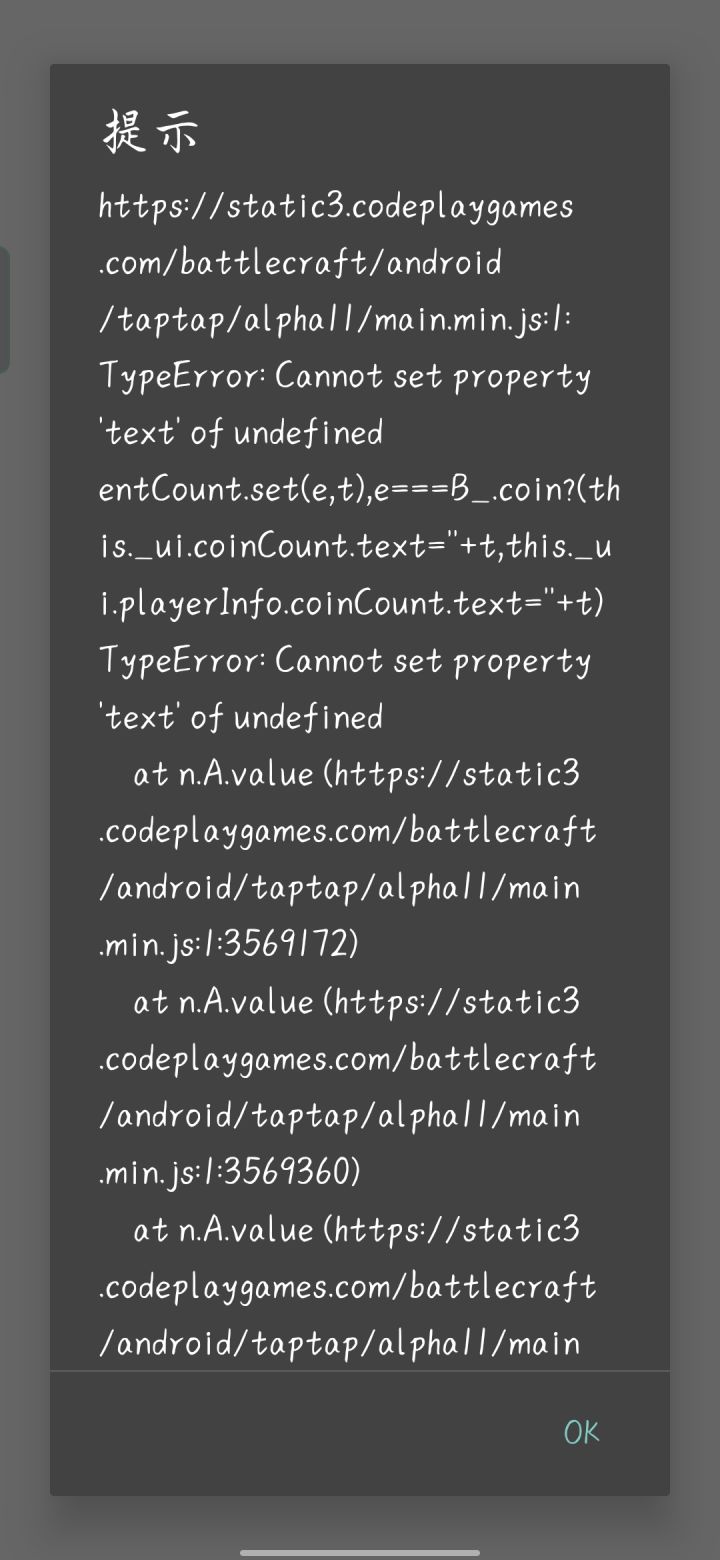Tap the first ".com/battlecraft/android" line

click(300, 263)
